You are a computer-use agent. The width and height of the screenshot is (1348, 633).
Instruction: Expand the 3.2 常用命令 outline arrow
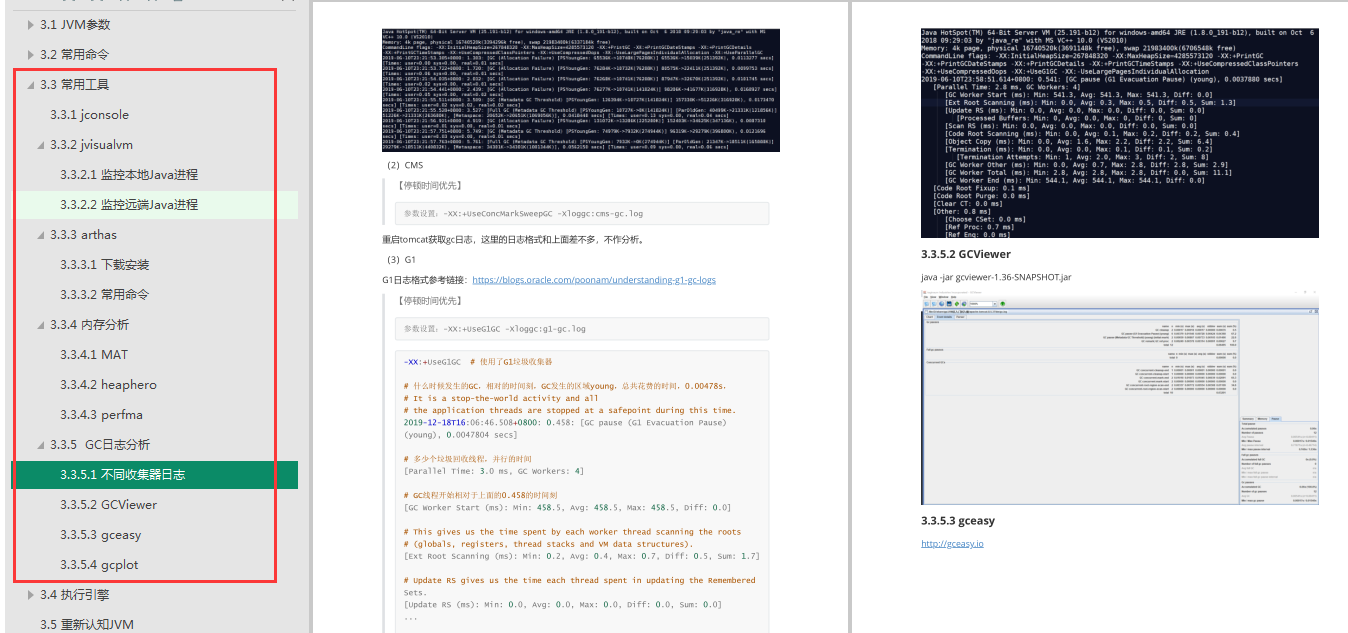[29, 54]
